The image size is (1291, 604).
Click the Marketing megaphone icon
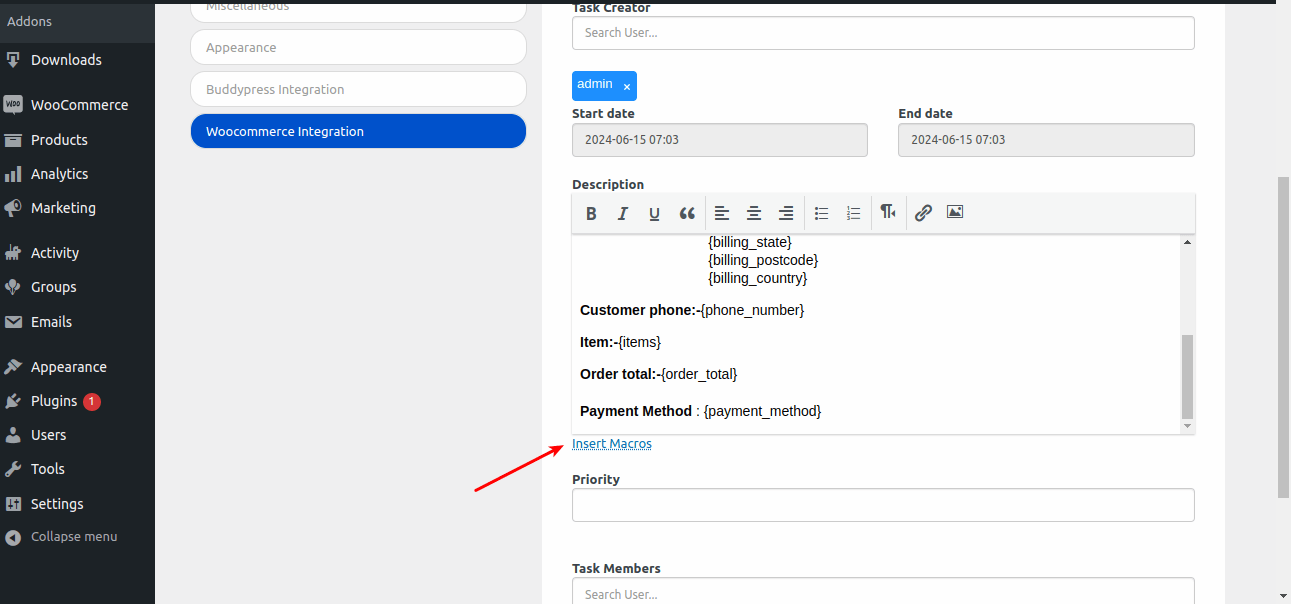point(13,208)
